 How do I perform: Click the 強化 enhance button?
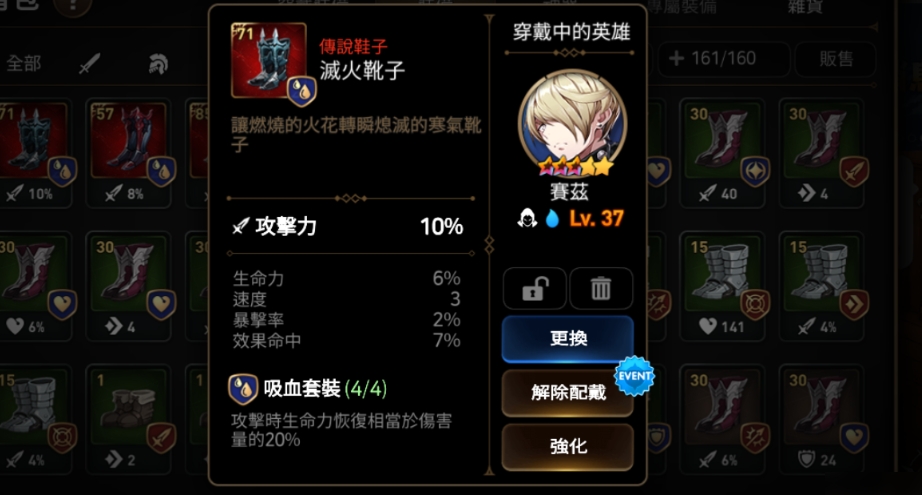click(x=567, y=446)
